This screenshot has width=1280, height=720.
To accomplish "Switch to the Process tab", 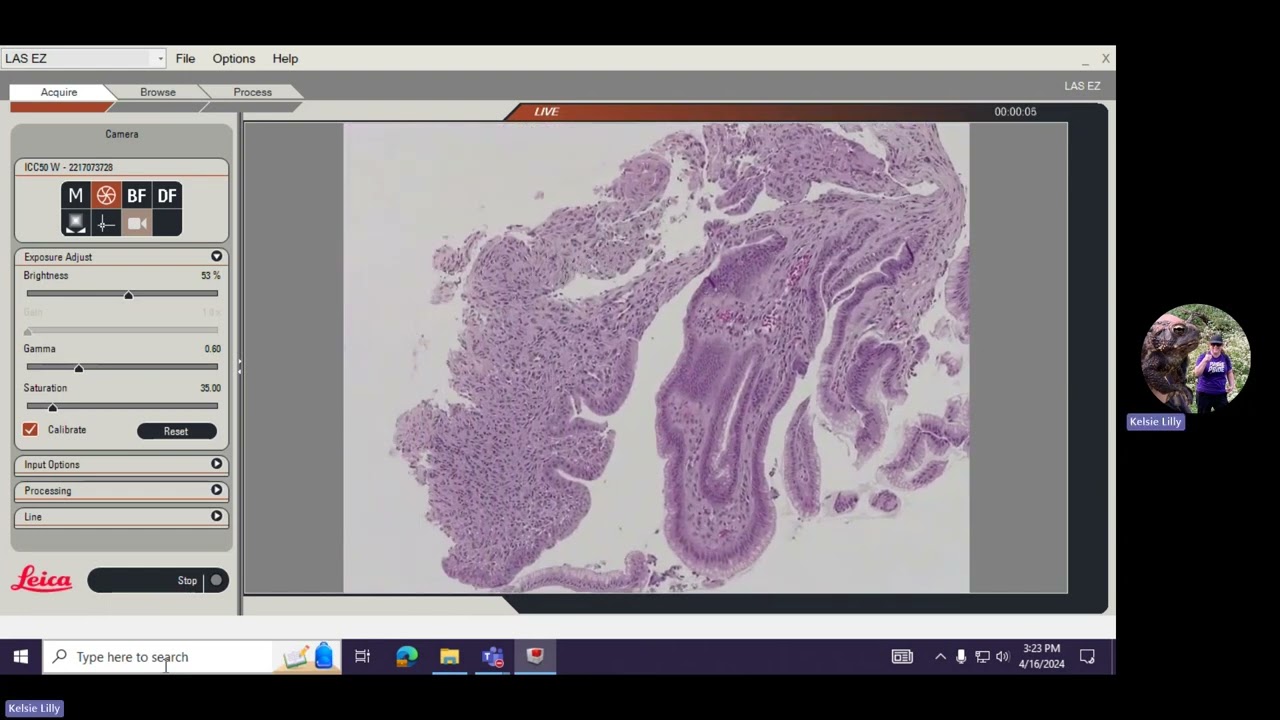I will (x=252, y=92).
